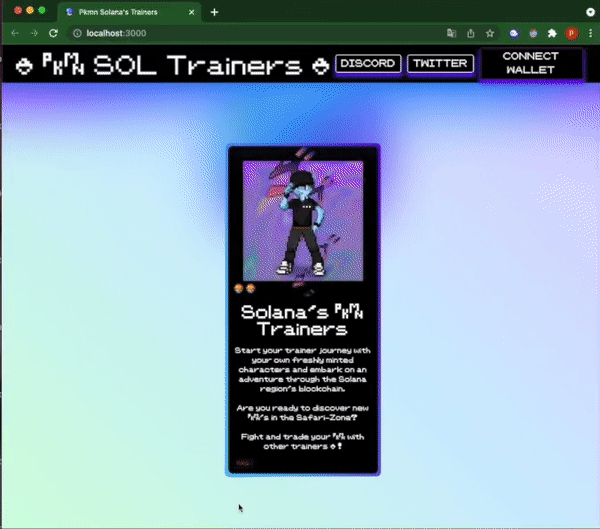Viewport: 600px width, 529px height.
Task: Click the 'Start your trainer journey' paragraph
Action: tap(302, 369)
